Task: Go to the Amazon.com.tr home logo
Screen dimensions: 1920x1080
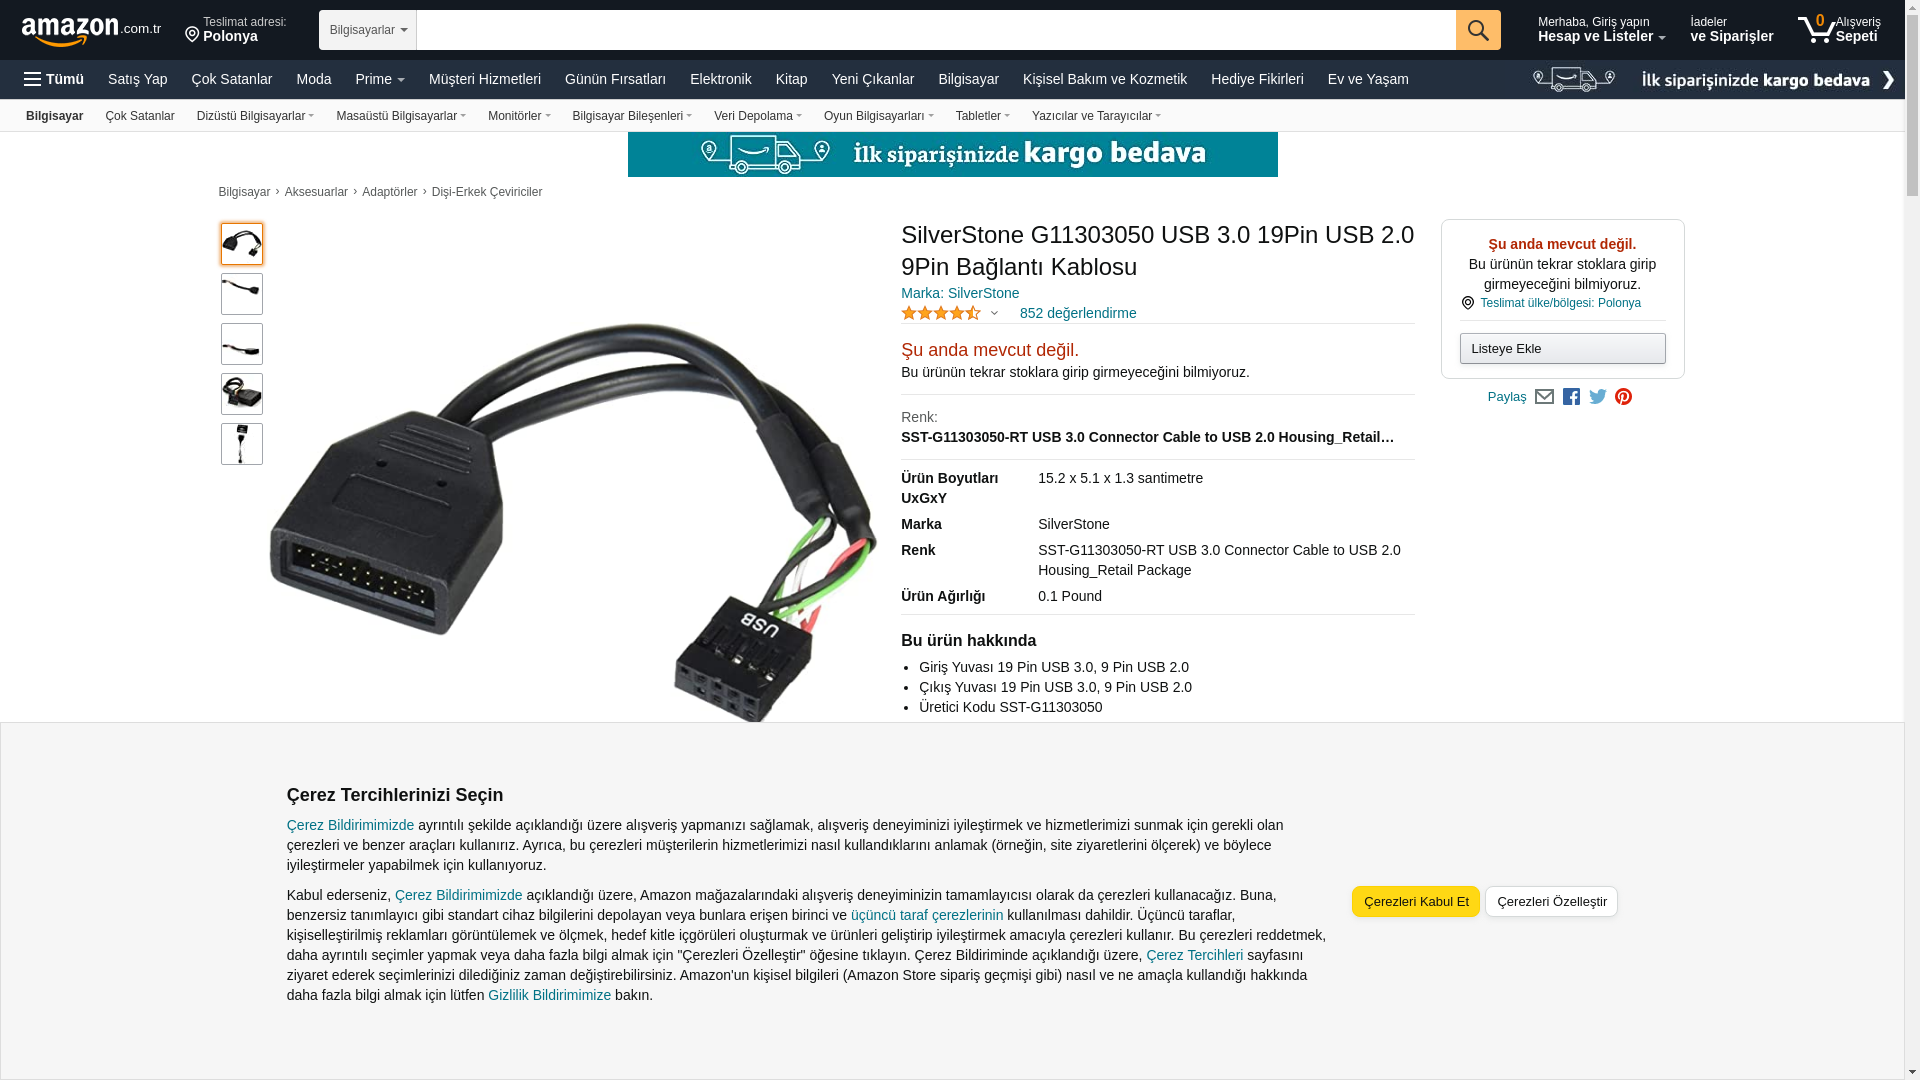Action: point(91,30)
